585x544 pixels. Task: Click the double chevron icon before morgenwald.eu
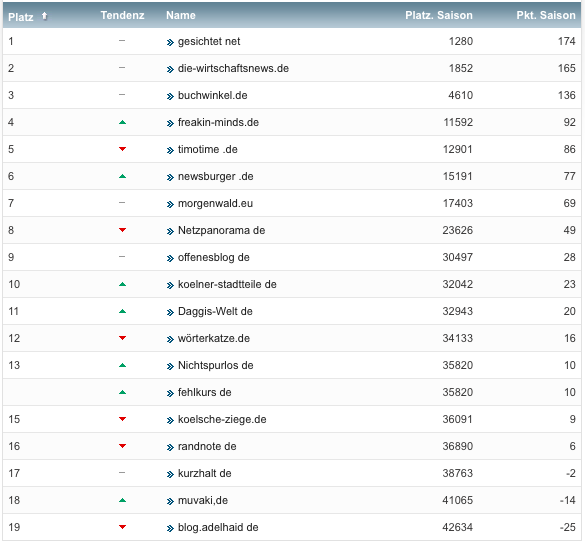[x=170, y=204]
